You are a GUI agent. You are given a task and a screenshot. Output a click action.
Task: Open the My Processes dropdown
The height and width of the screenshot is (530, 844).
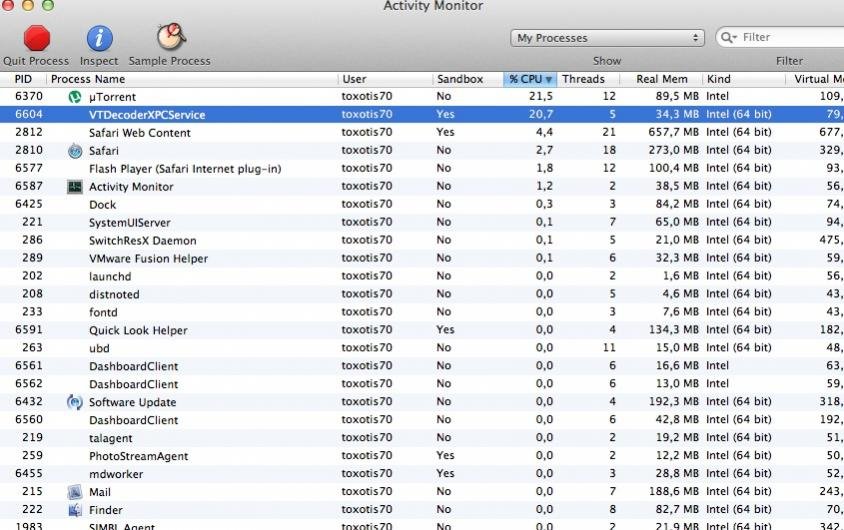(x=607, y=38)
